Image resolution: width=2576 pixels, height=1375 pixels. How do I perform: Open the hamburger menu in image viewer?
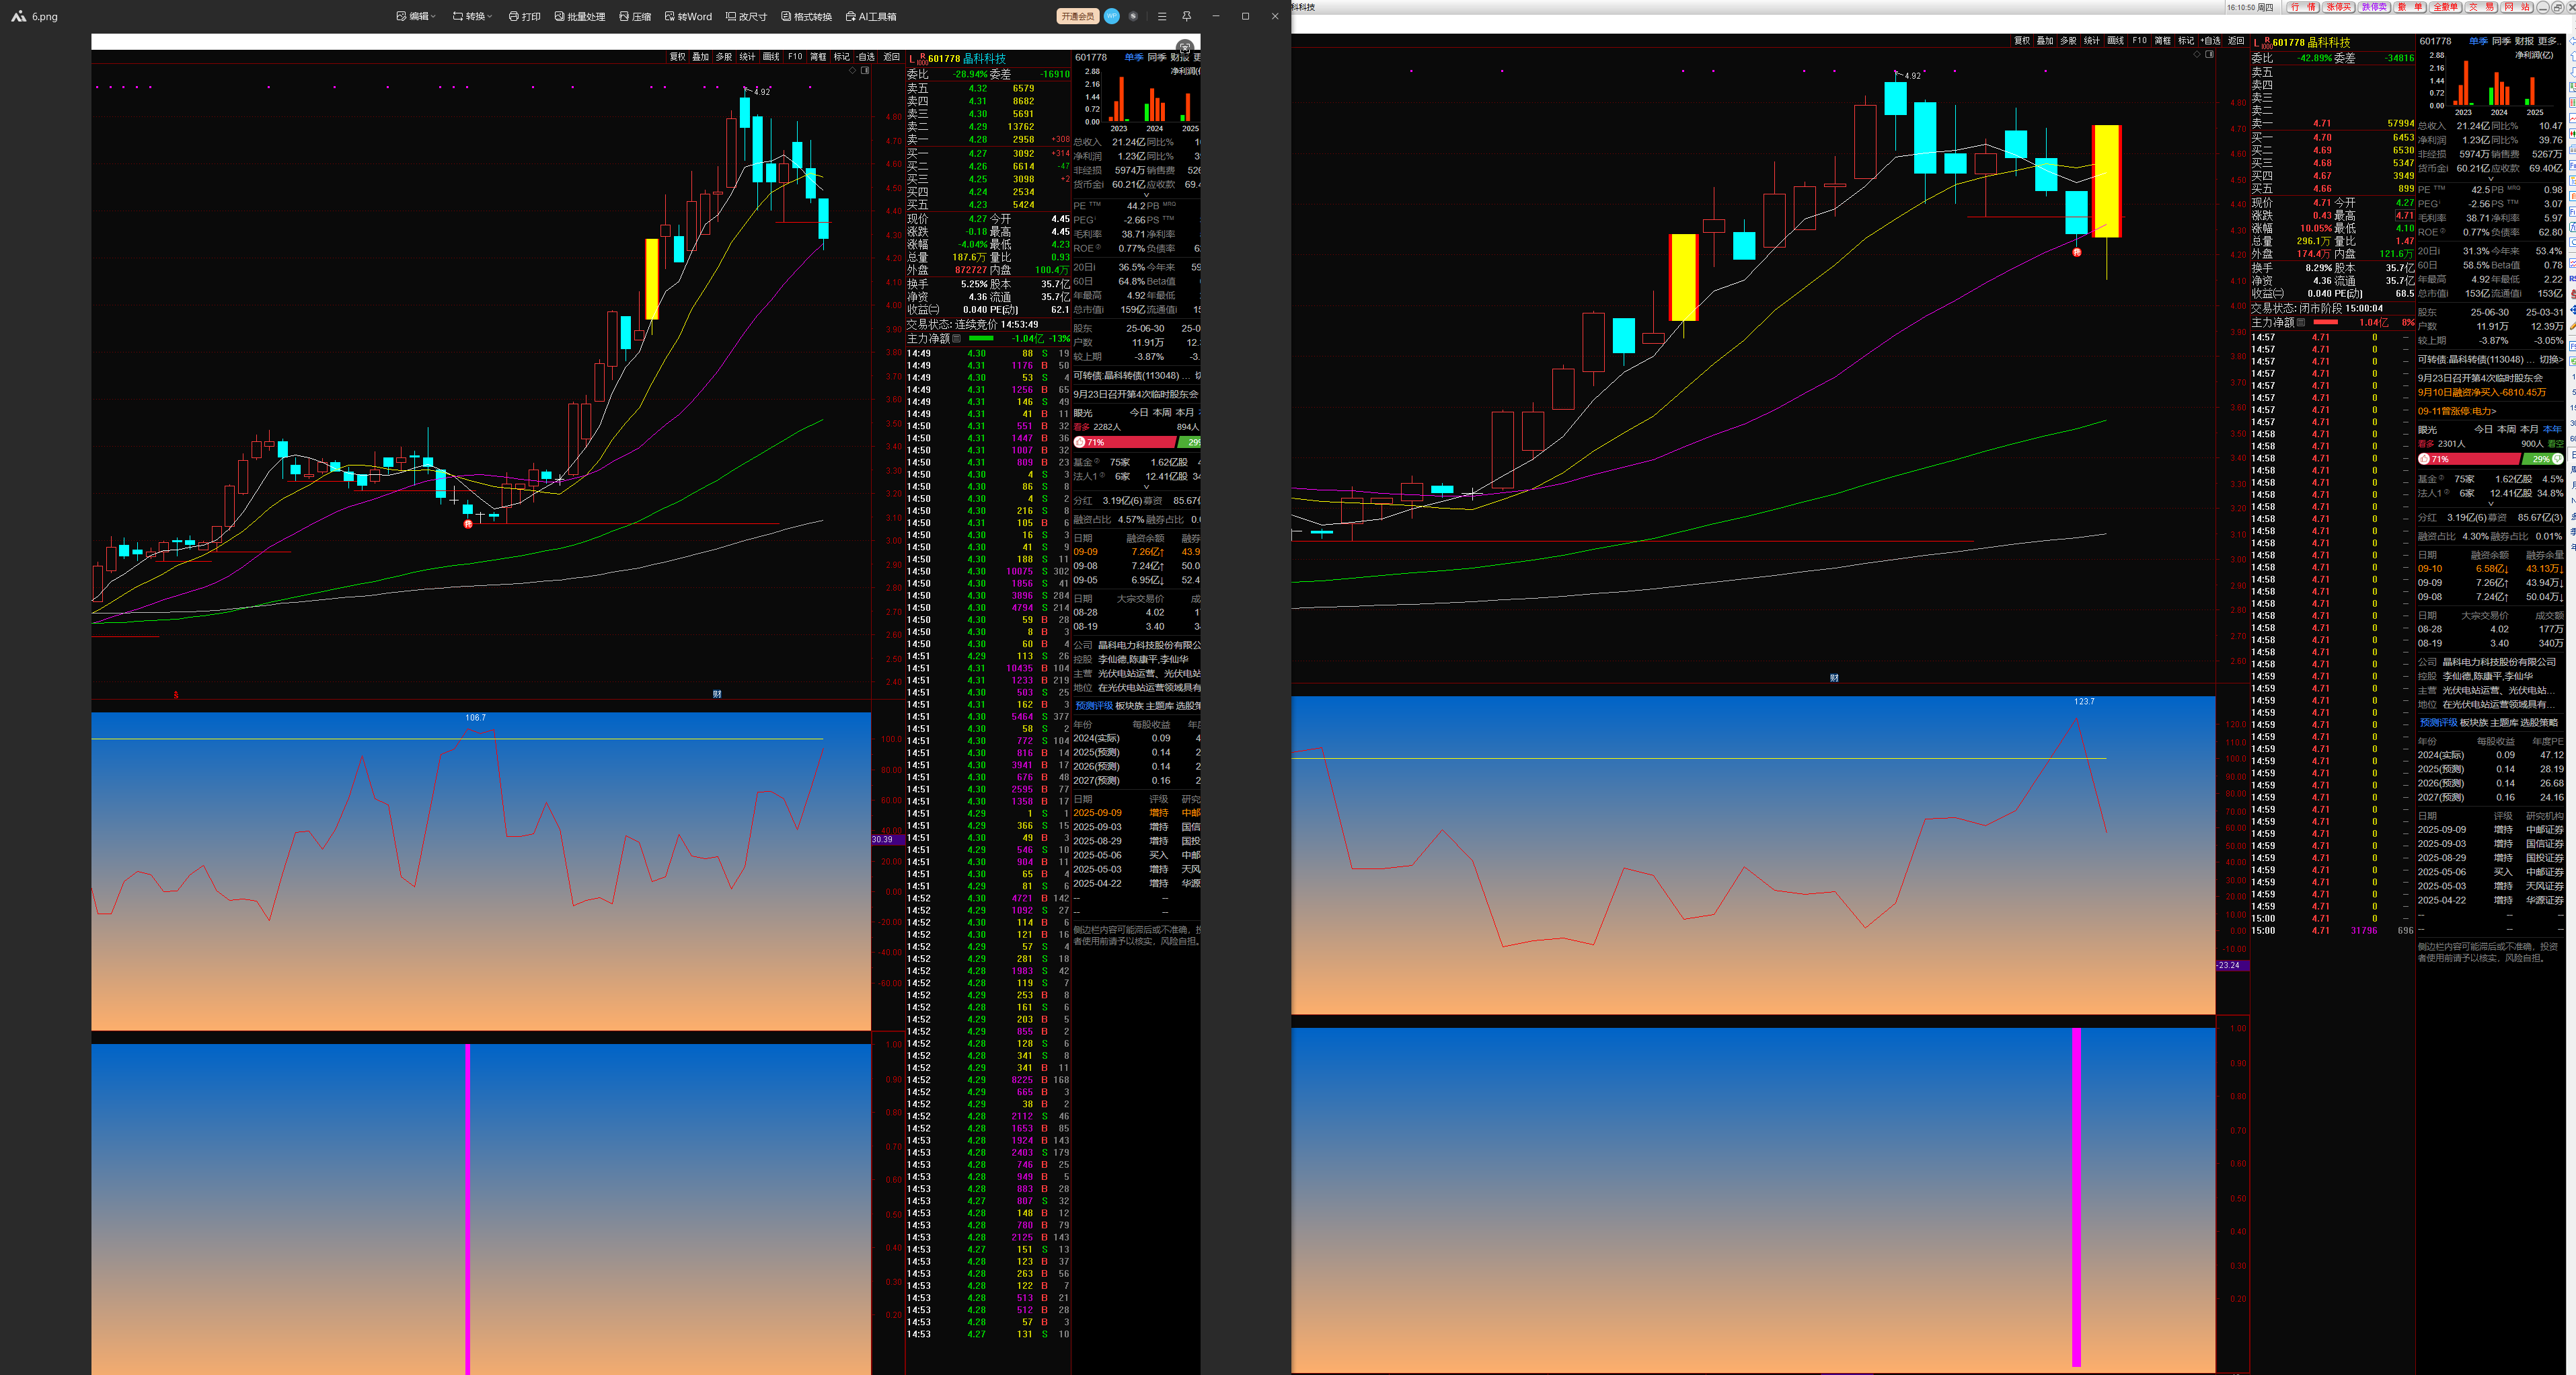click(x=1161, y=16)
